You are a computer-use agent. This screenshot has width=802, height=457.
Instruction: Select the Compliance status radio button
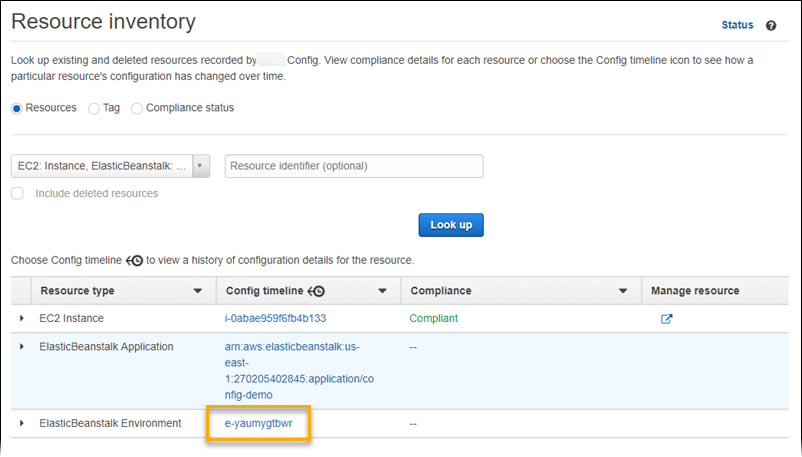click(137, 108)
